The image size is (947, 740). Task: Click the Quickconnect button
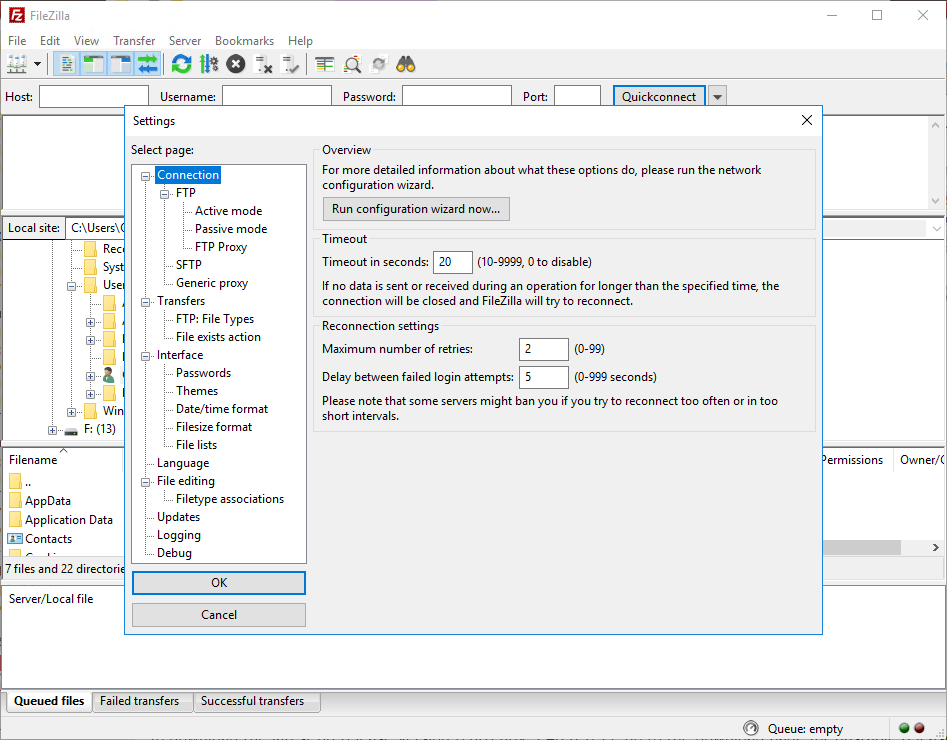click(659, 97)
